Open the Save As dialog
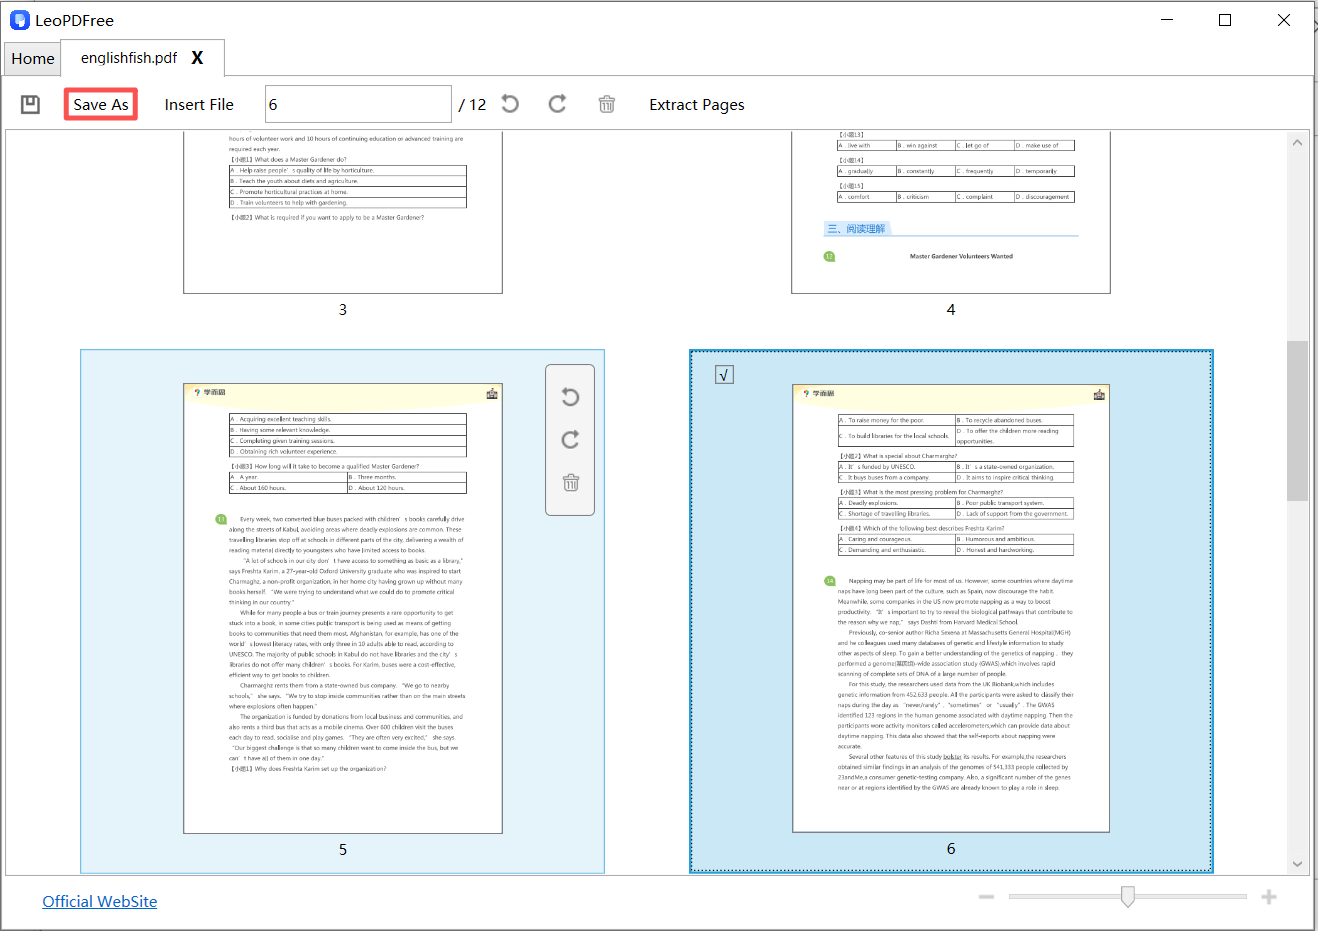Viewport: 1318px width, 931px height. pos(100,104)
